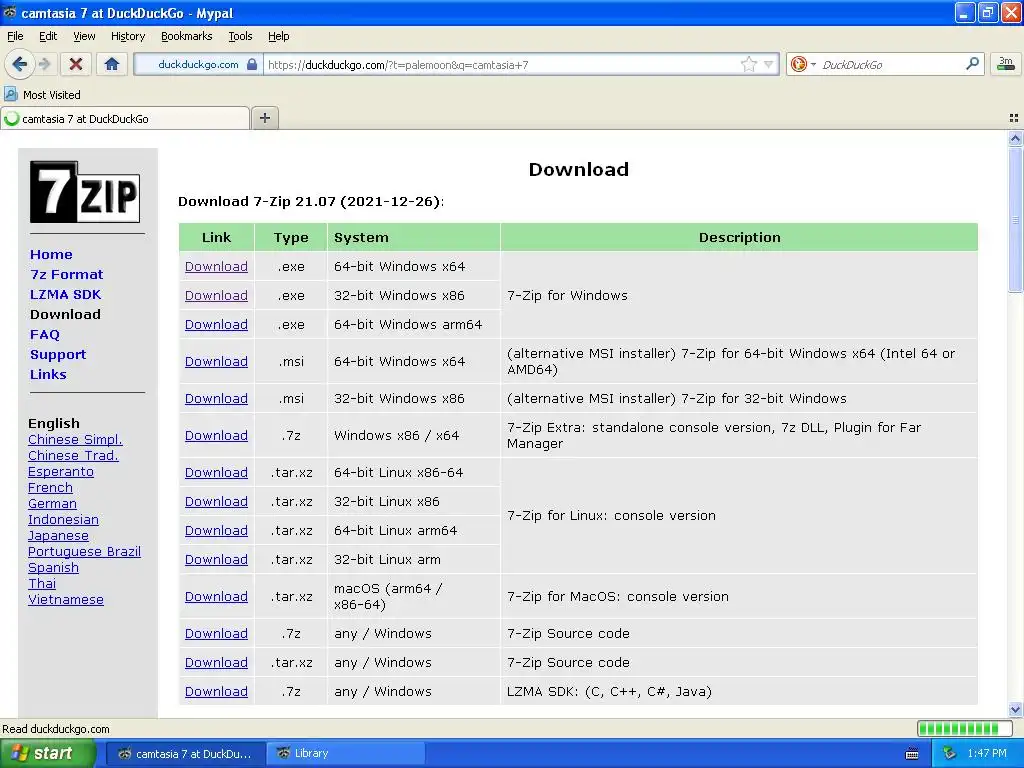The width and height of the screenshot is (1024, 768).
Task: Open the Edit menu
Action: (x=48, y=36)
